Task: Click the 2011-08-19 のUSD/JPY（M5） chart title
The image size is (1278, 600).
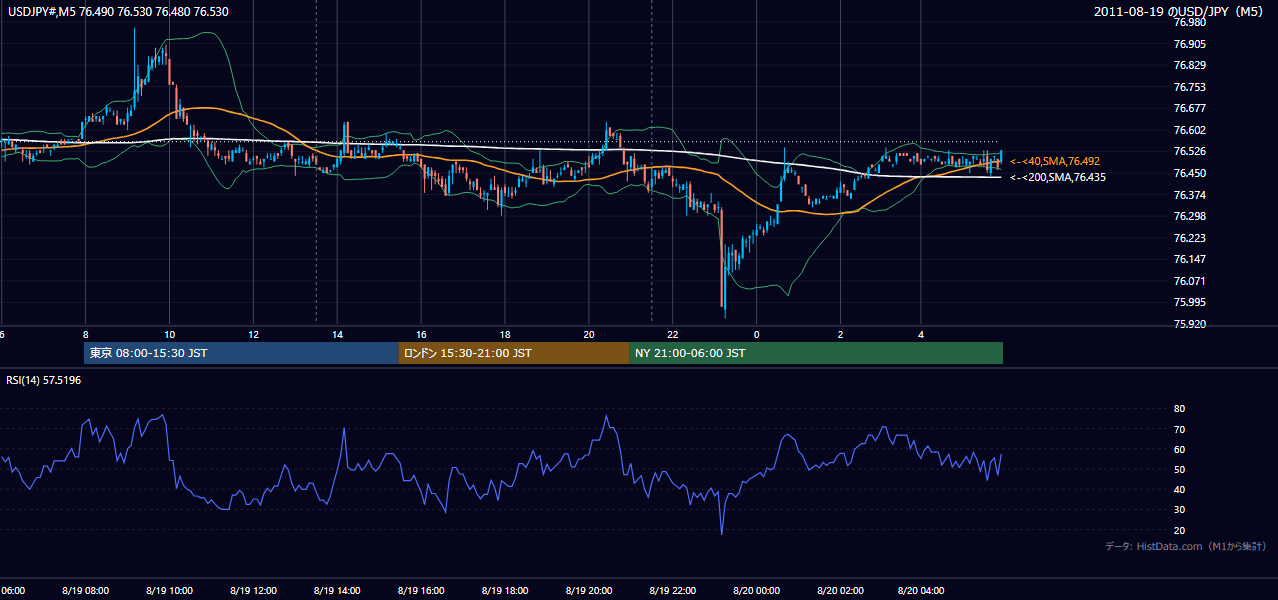Action: [1180, 11]
